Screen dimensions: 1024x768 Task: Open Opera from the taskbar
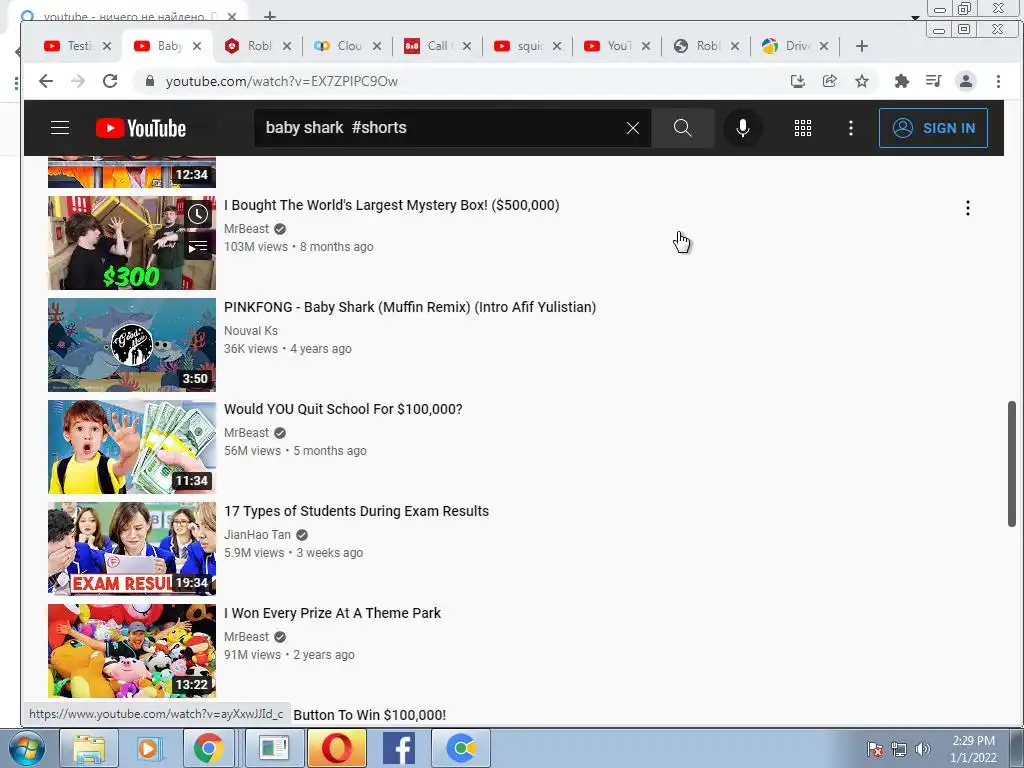(337, 748)
